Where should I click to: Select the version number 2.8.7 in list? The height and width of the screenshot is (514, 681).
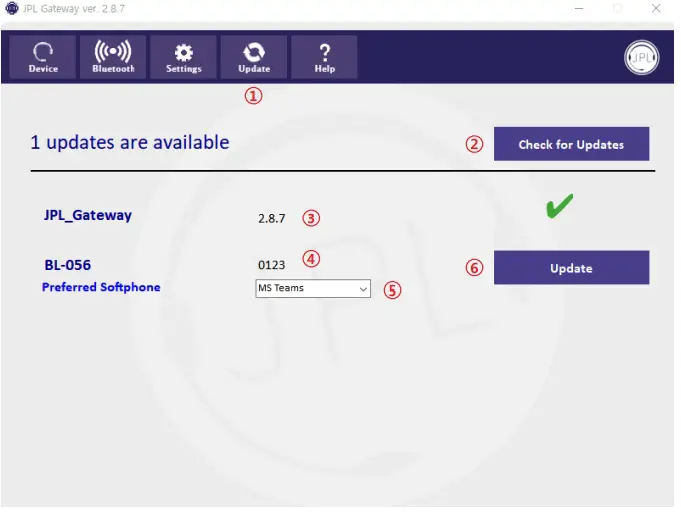coord(271,218)
